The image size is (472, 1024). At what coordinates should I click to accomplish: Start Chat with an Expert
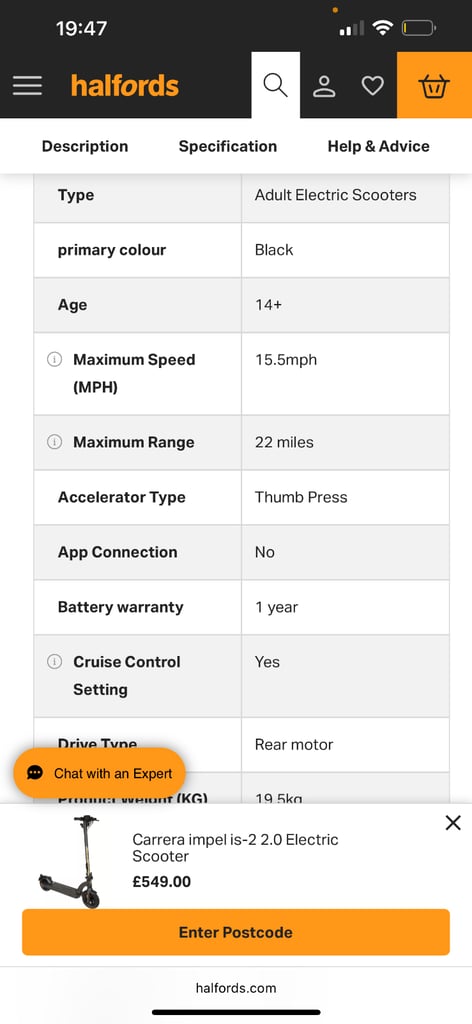point(99,773)
